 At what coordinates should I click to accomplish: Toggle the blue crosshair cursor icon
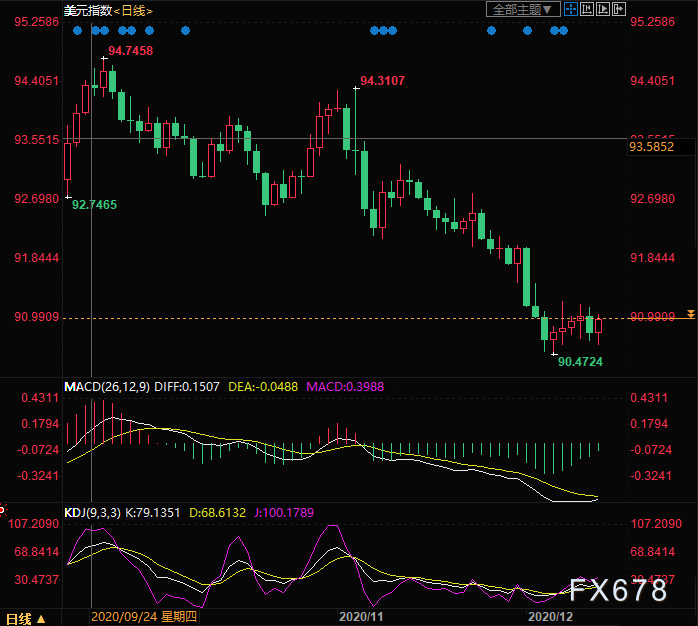[571, 9]
